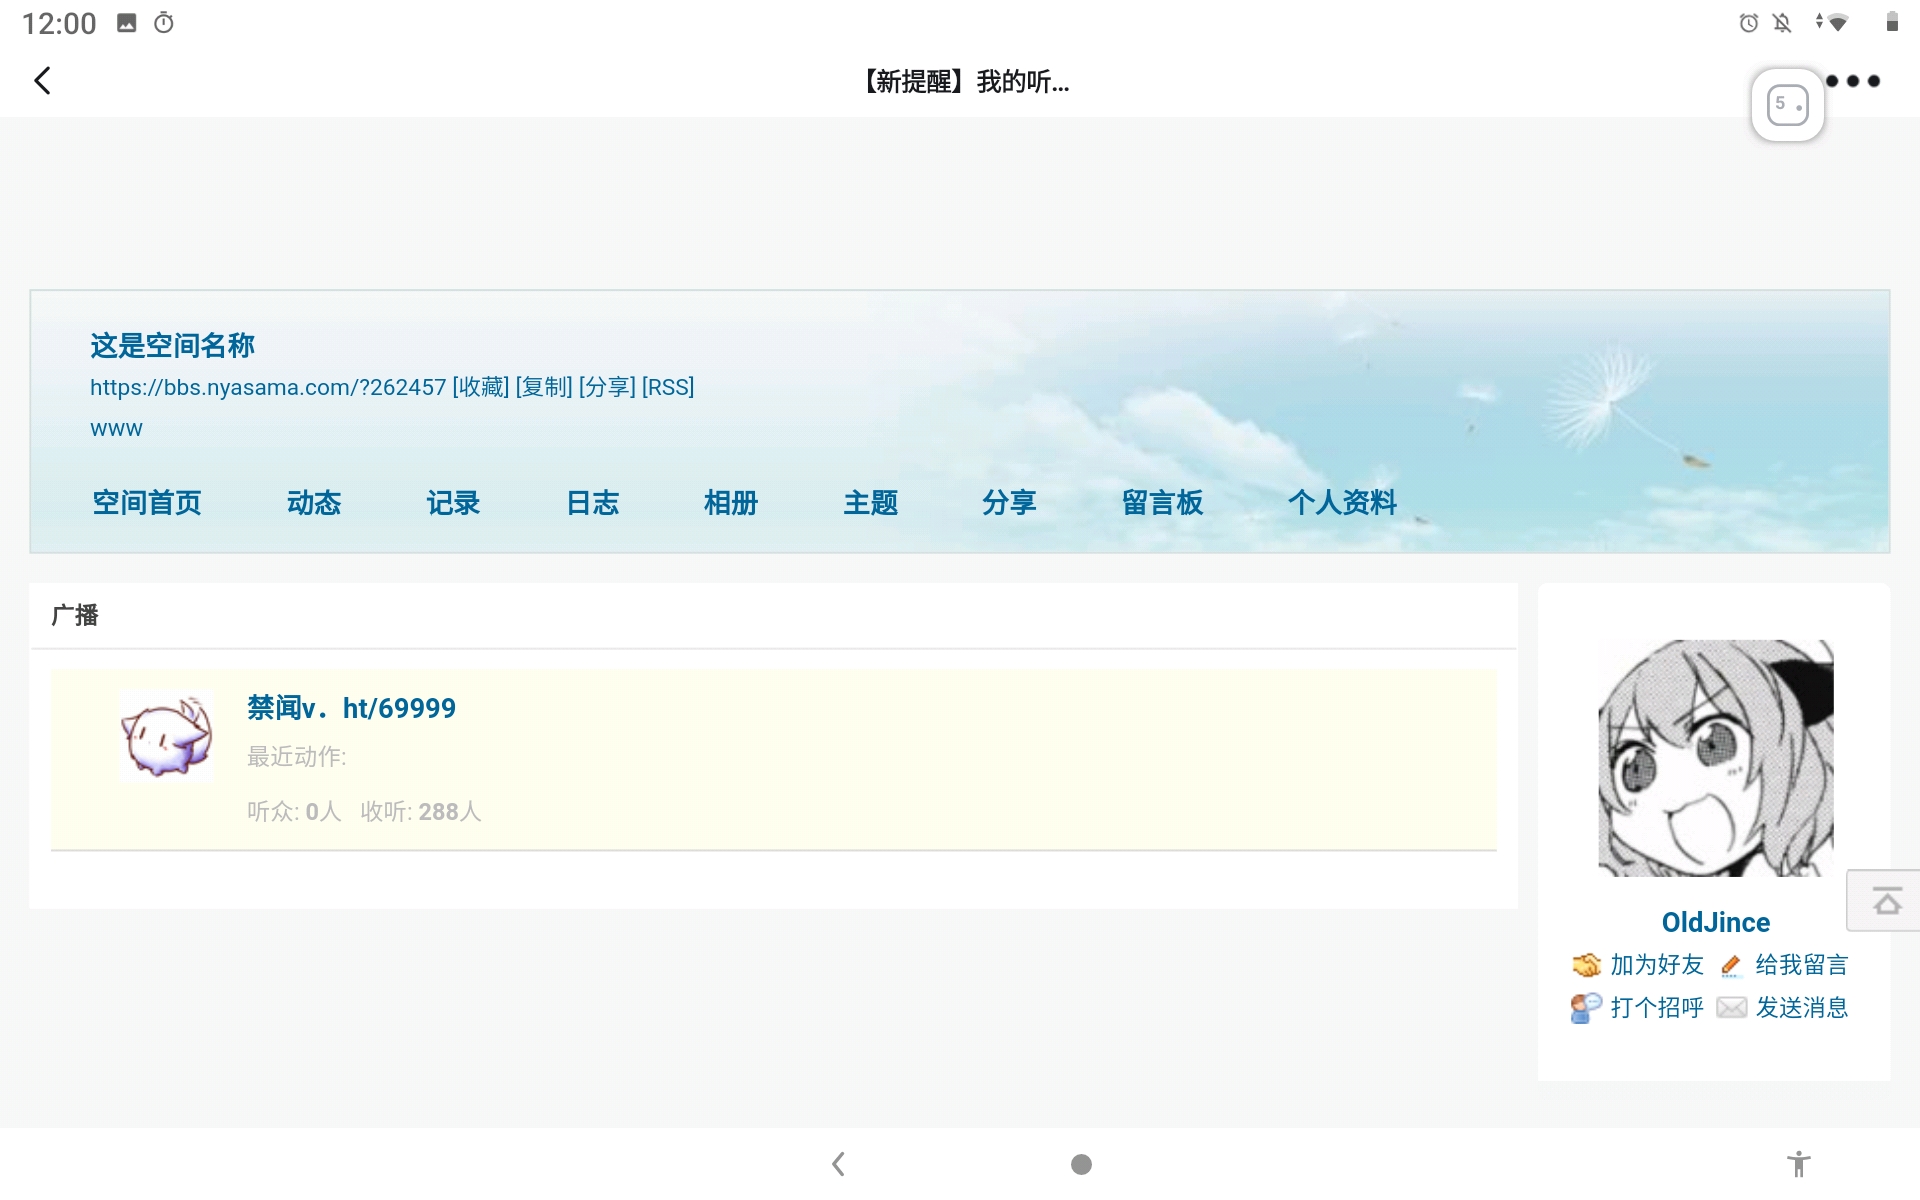
Task: Click the pencil leave-message icon
Action: 1731,965
